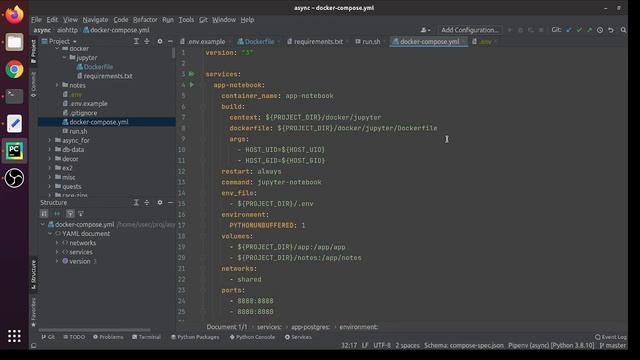This screenshot has width=640, height=360.
Task: Expand services node in Structure tree
Action: point(57,252)
